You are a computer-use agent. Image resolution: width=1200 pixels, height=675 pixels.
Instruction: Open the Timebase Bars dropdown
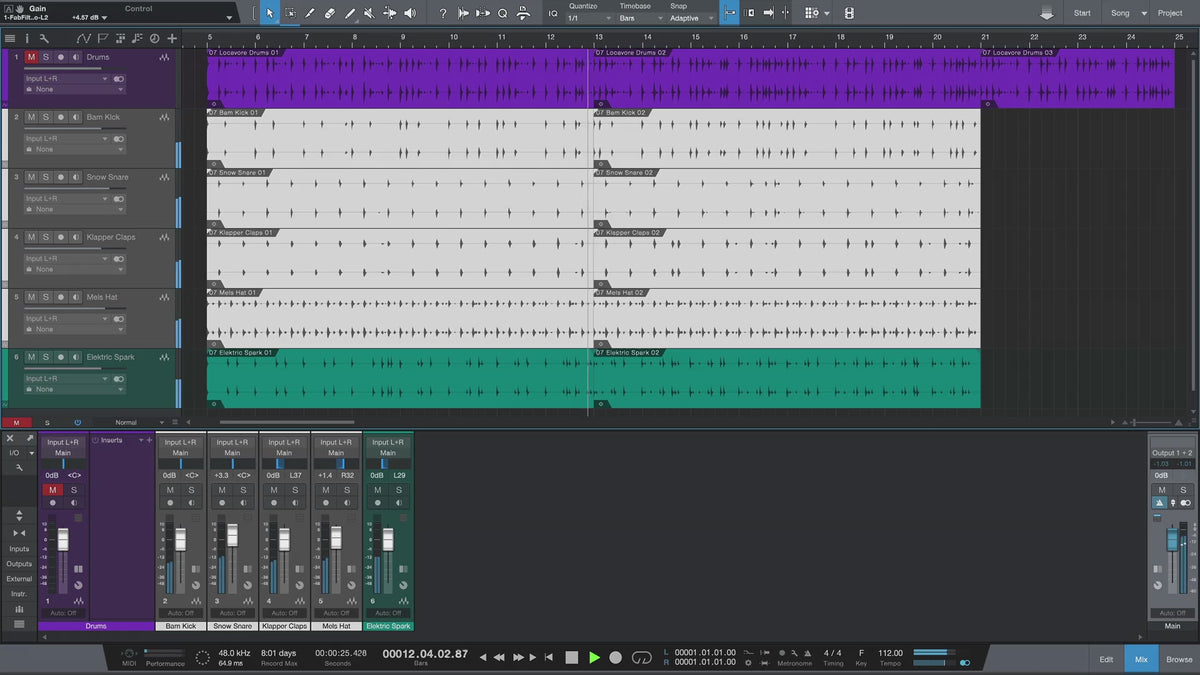636,18
